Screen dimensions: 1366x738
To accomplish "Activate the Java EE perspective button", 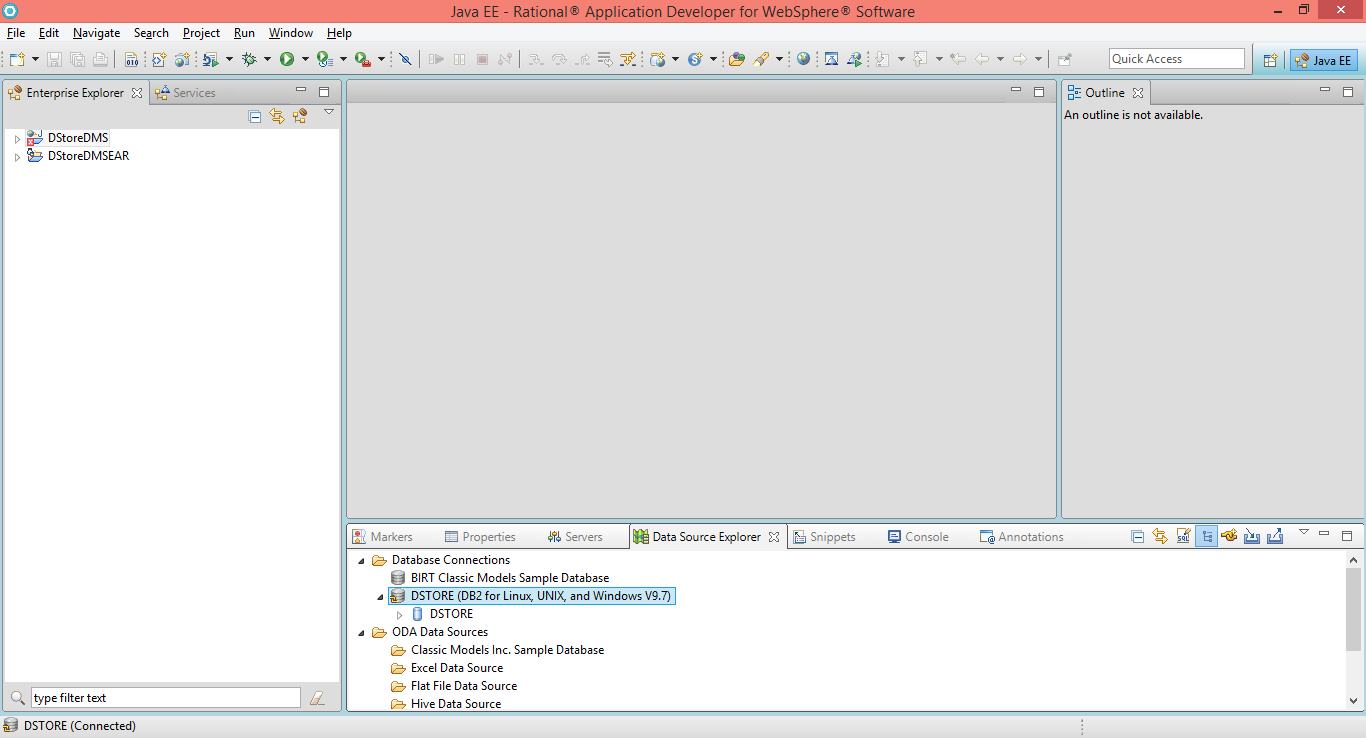I will [1322, 60].
